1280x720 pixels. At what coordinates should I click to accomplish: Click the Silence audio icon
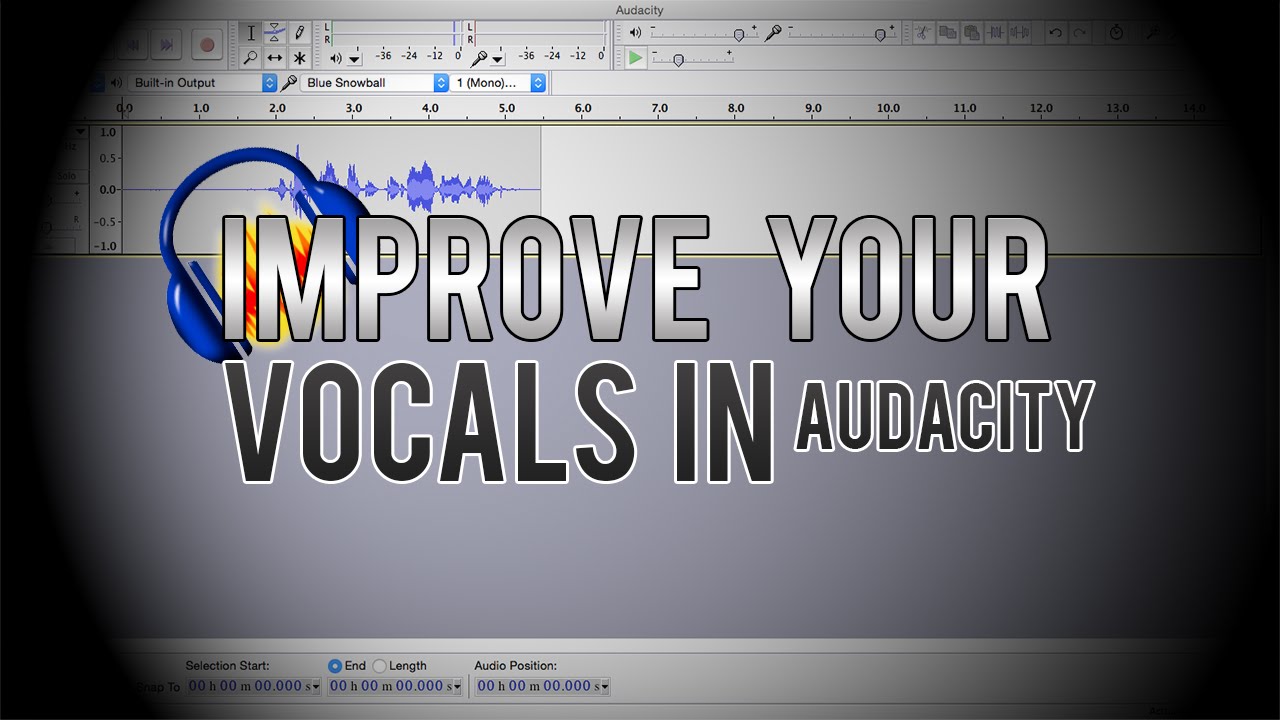(1020, 33)
